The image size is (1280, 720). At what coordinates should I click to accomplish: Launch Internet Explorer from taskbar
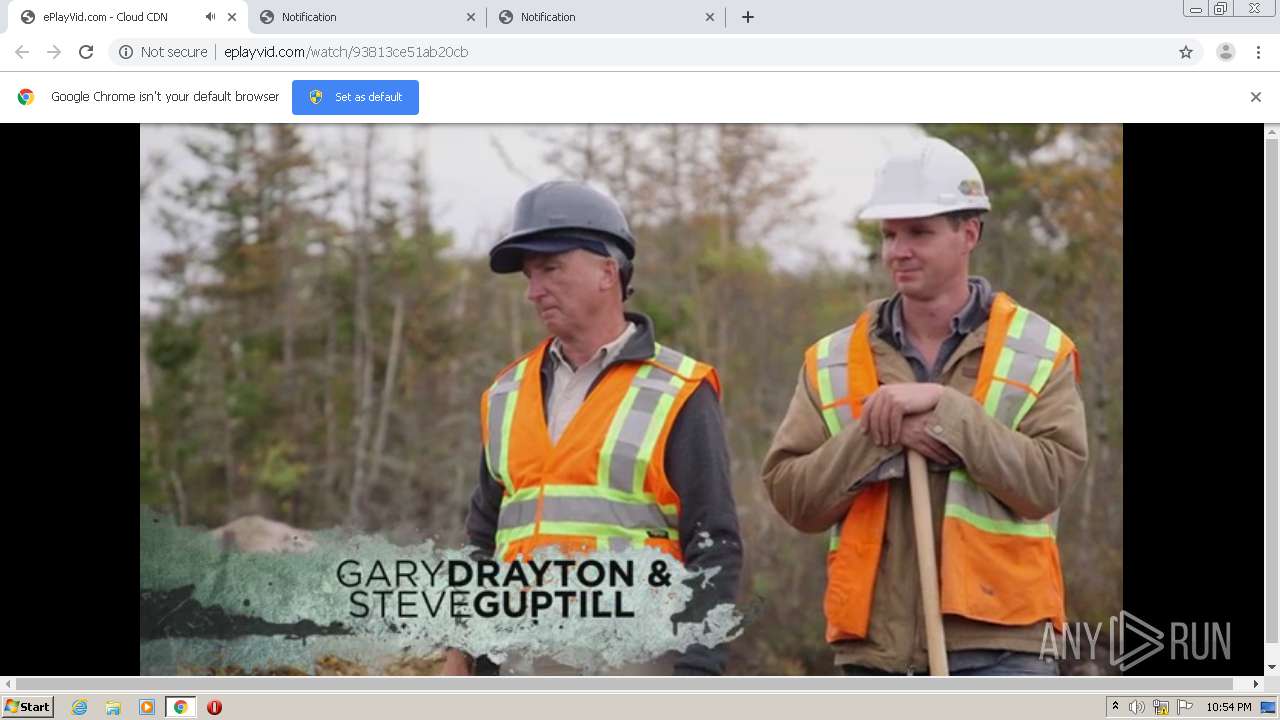79,707
